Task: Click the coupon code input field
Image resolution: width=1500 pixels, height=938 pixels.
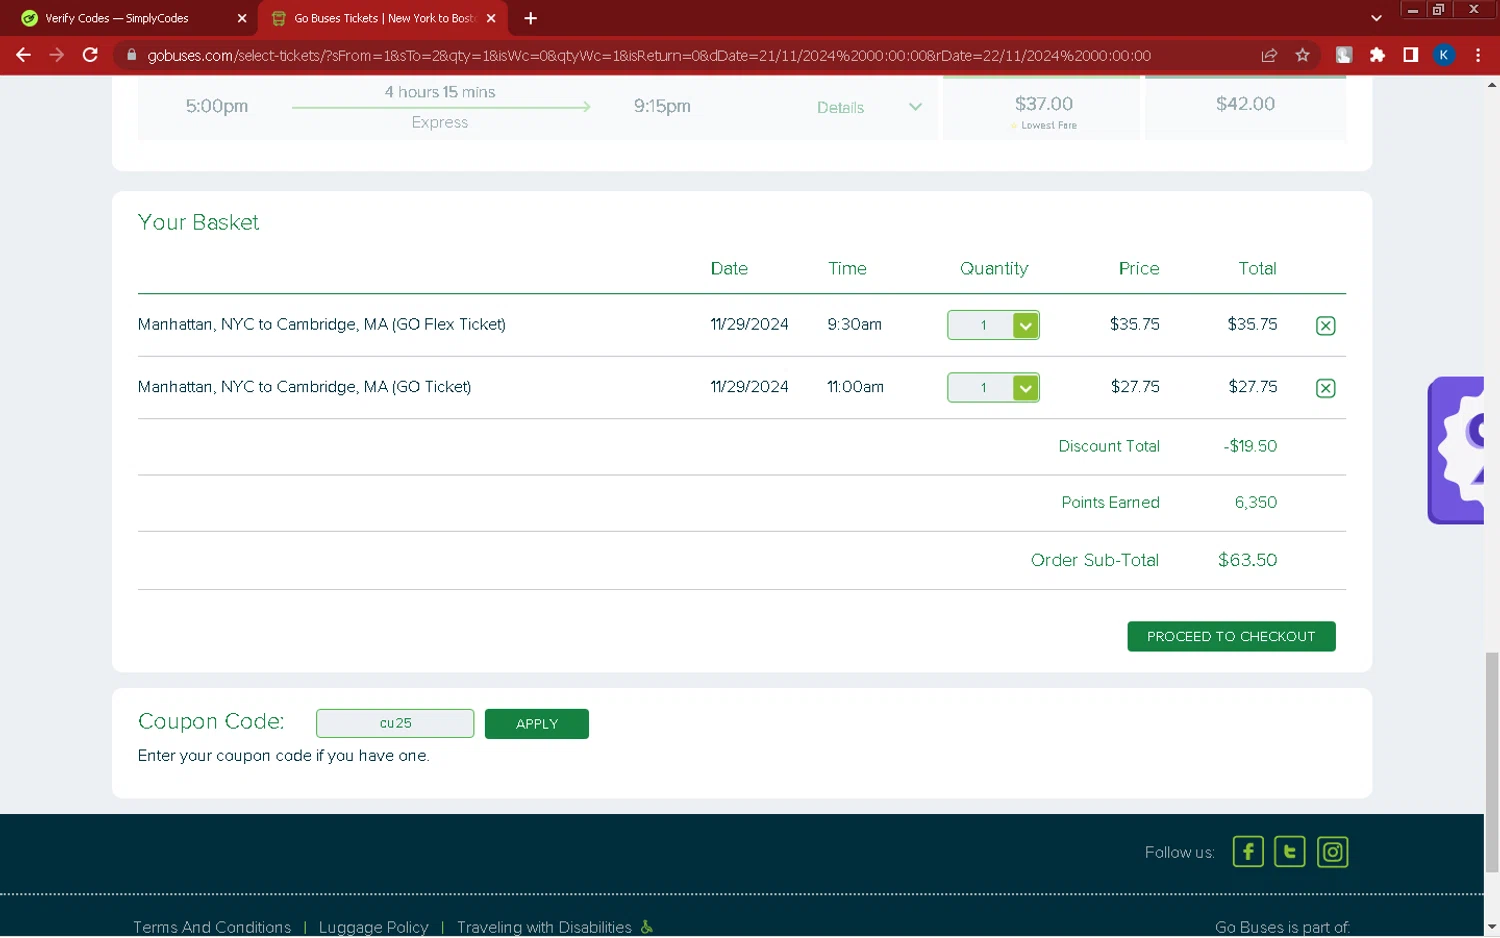Action: click(x=395, y=723)
